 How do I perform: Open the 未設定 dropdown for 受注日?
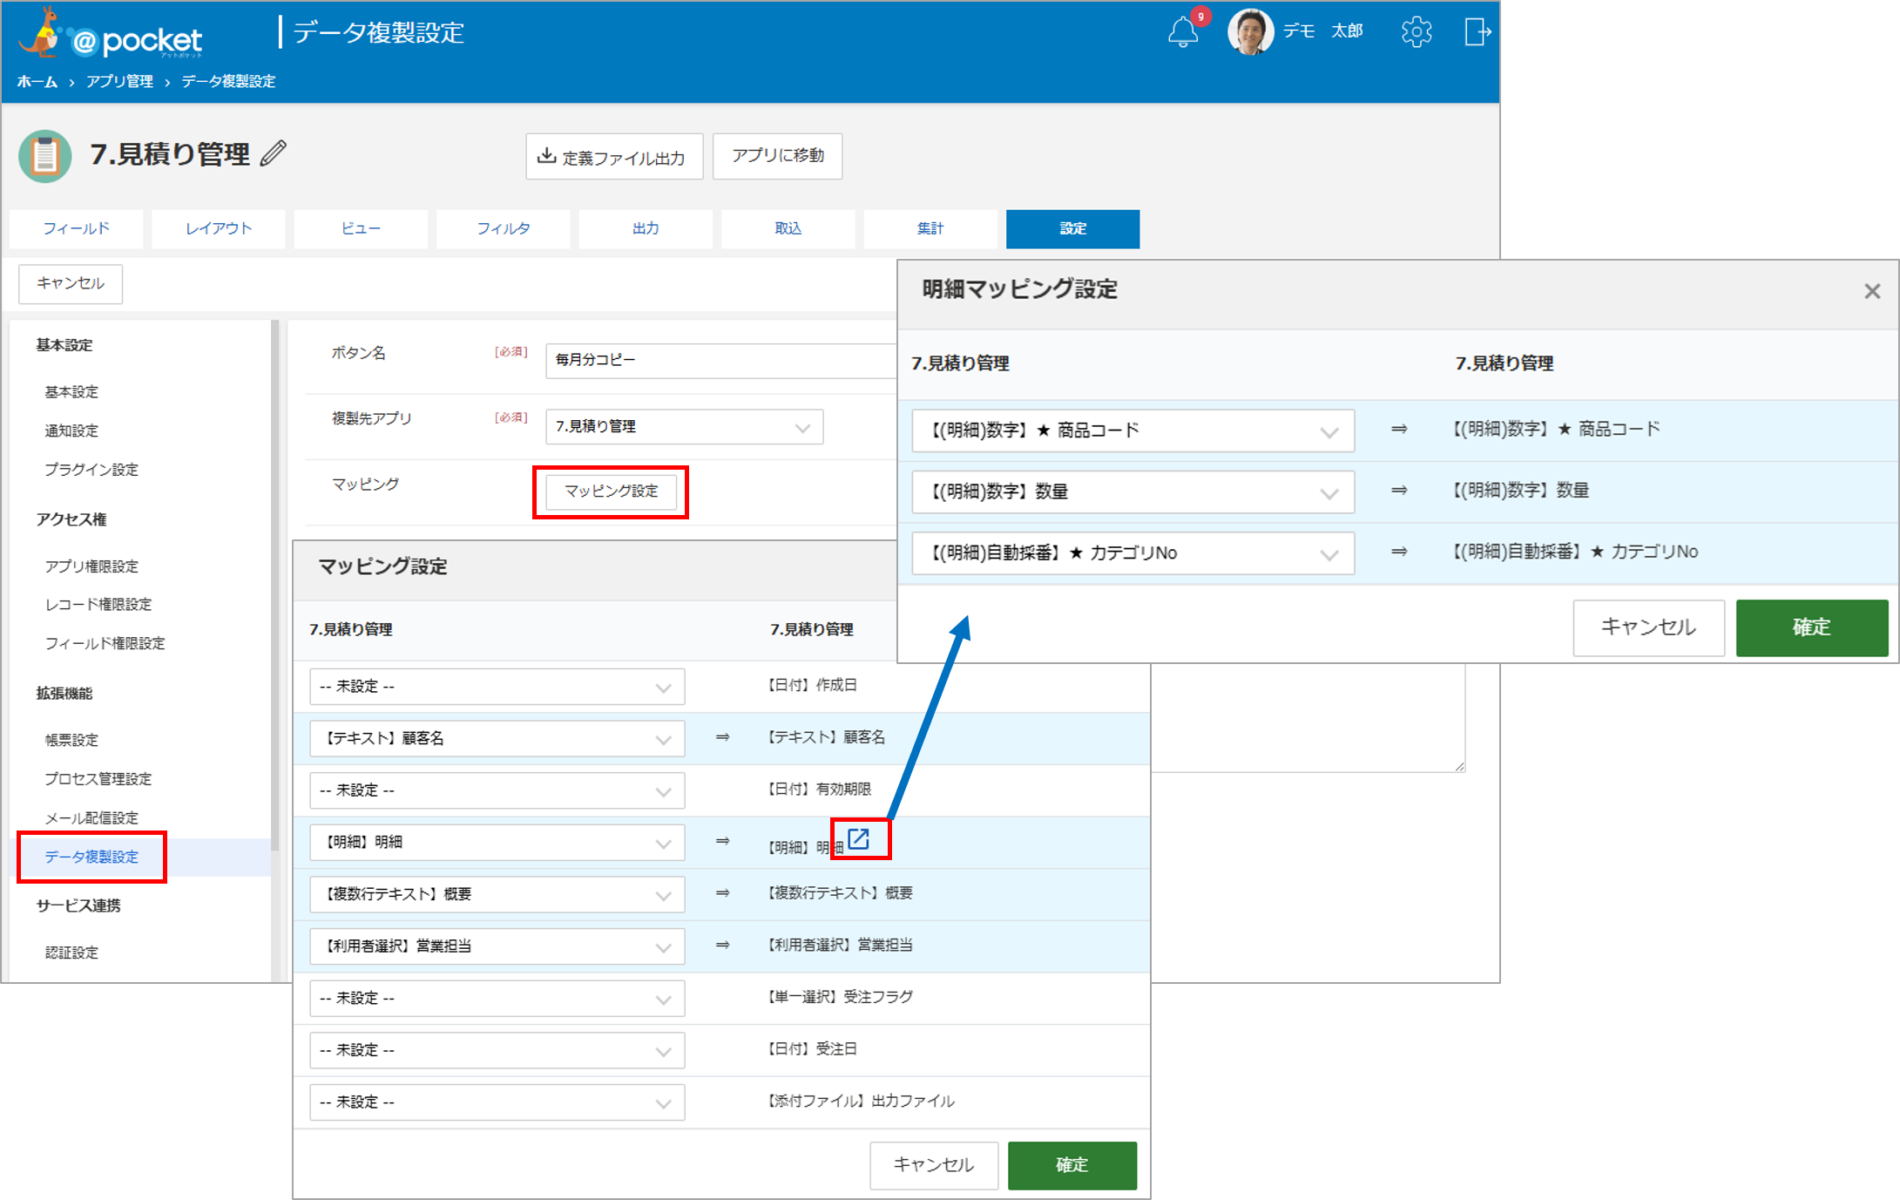tap(497, 1051)
